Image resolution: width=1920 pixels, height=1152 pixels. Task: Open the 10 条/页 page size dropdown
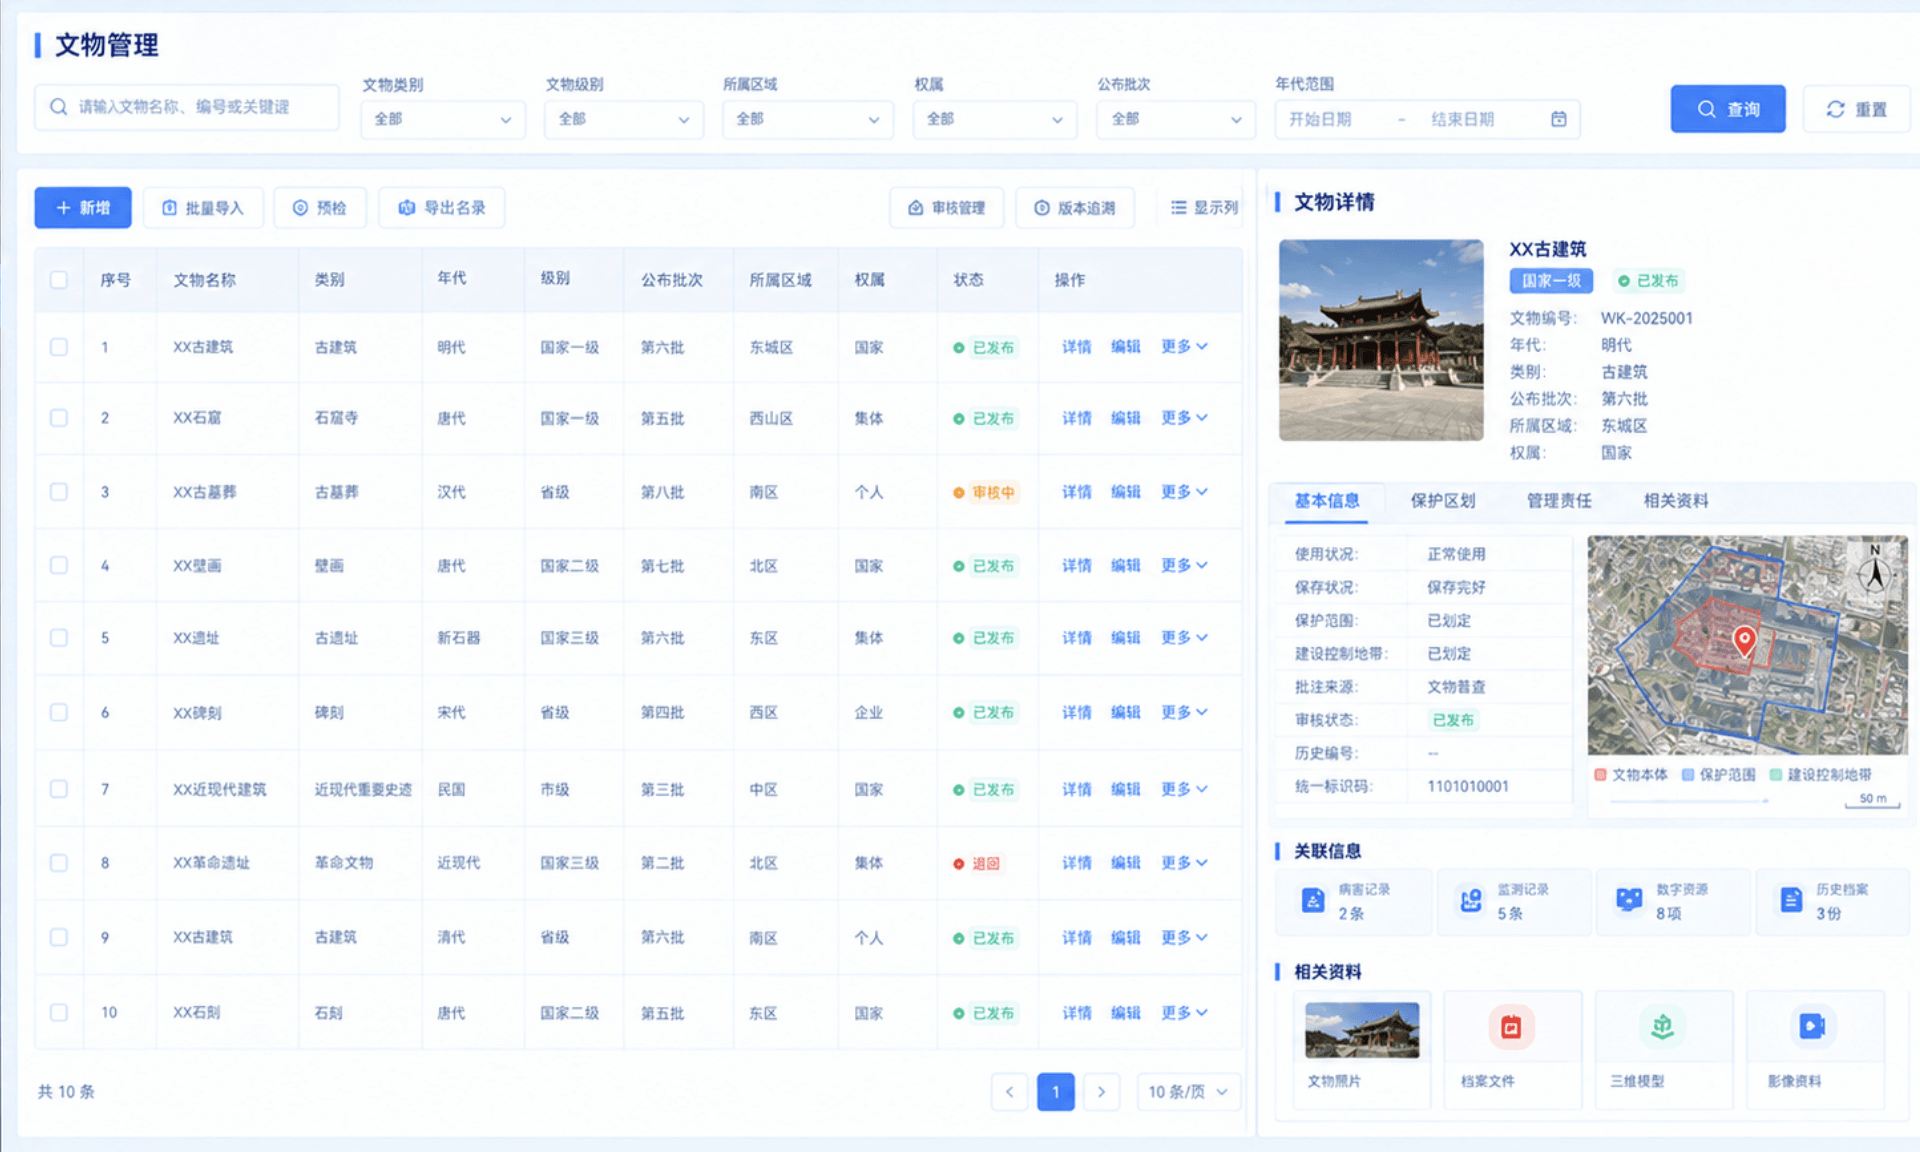click(1188, 1091)
